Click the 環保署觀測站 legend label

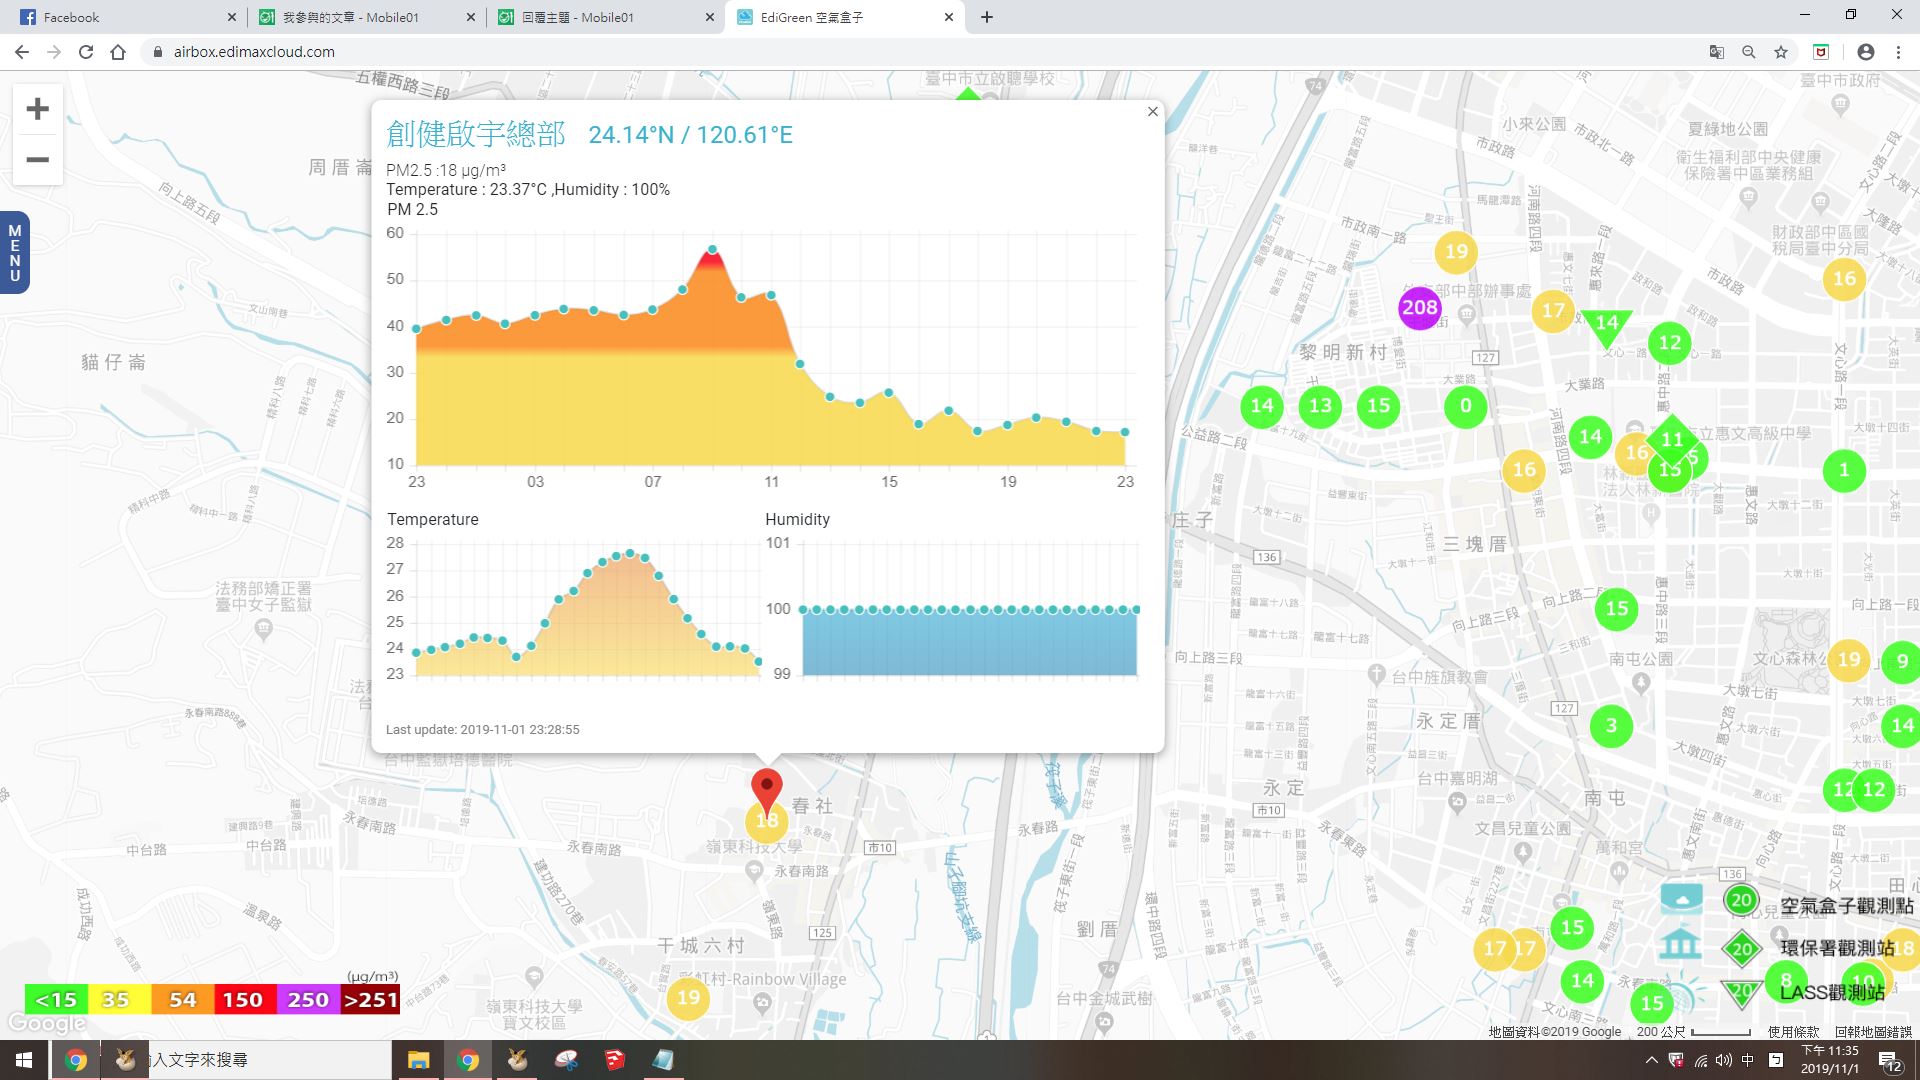point(1838,948)
